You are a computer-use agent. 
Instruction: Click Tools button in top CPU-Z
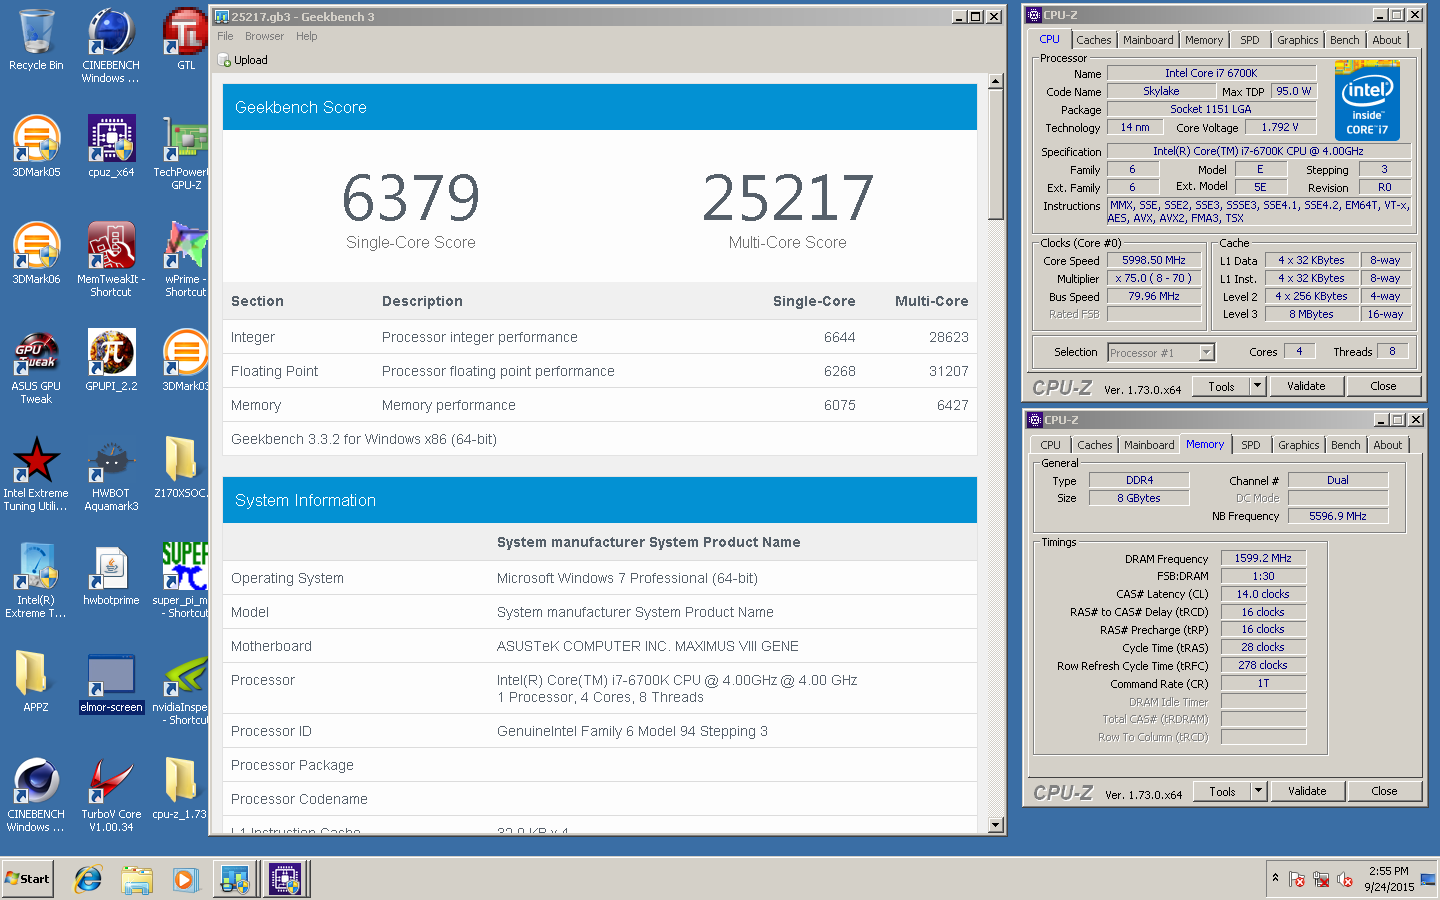(1221, 386)
